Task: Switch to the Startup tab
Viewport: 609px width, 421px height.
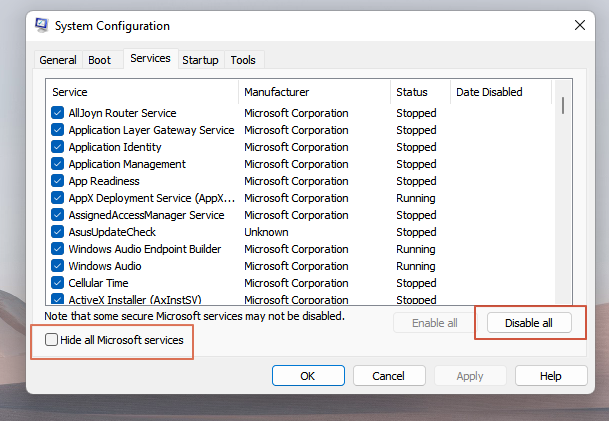Action: [200, 60]
